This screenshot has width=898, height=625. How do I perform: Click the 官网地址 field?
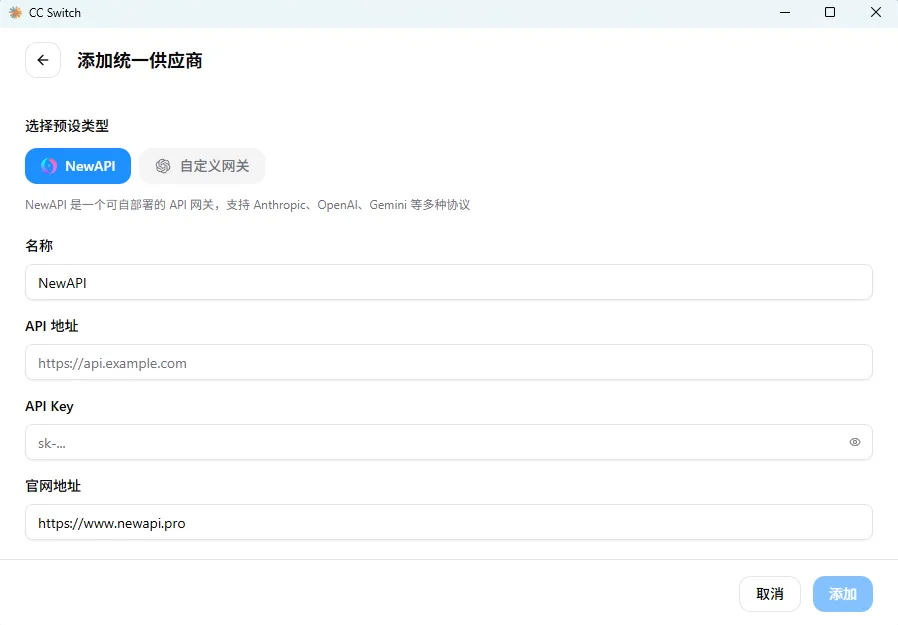(x=448, y=522)
